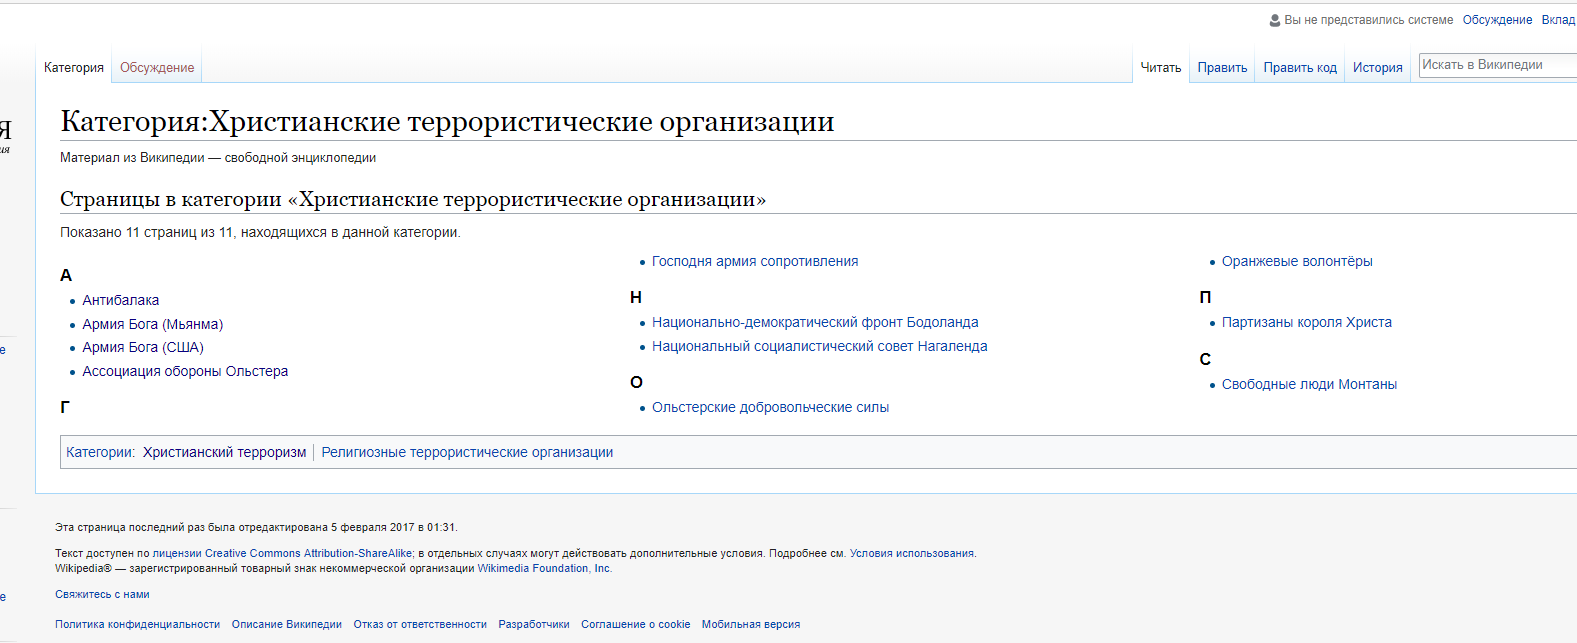Open Национально-демократический фронт Бодоланда article

815,322
